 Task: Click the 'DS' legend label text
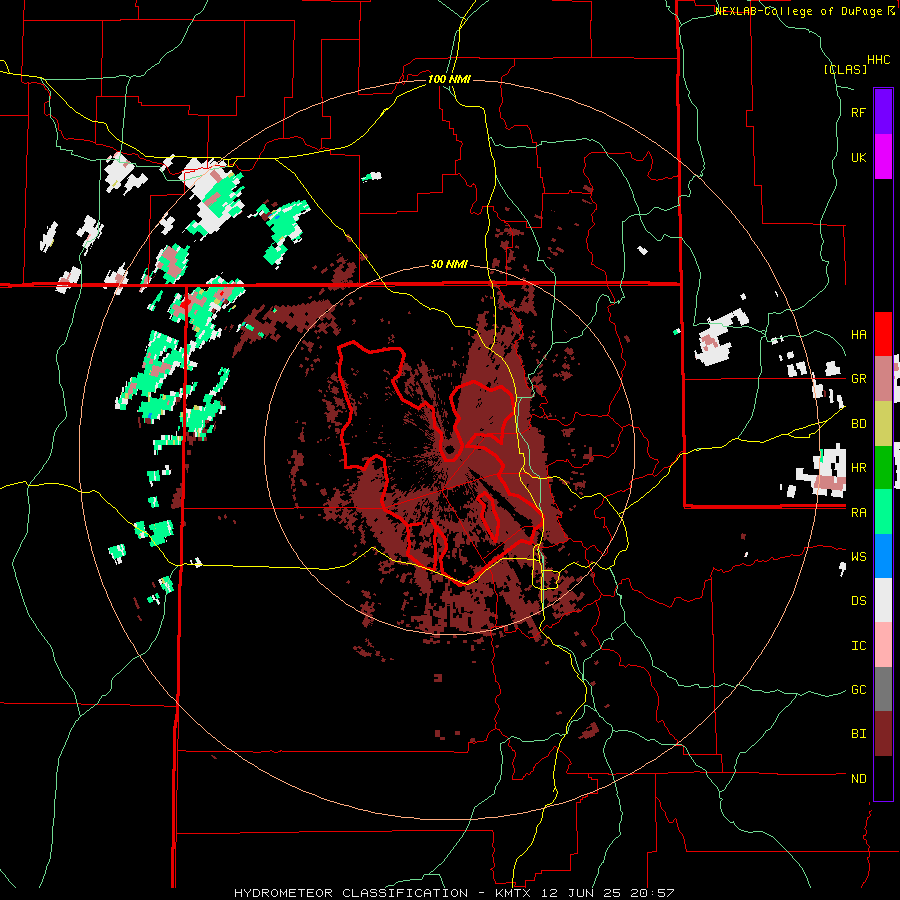[x=858, y=601]
